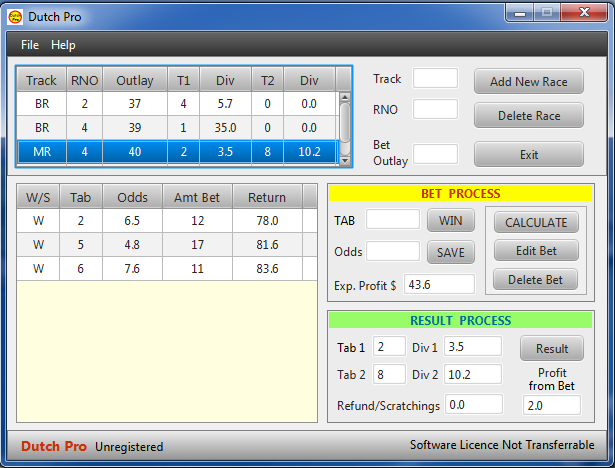The image size is (615, 468).
Task: Open the File menu
Action: tap(30, 45)
